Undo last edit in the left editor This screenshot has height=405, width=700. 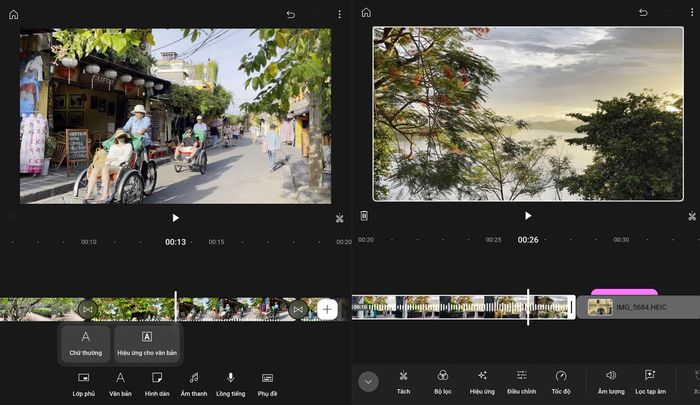tap(291, 15)
